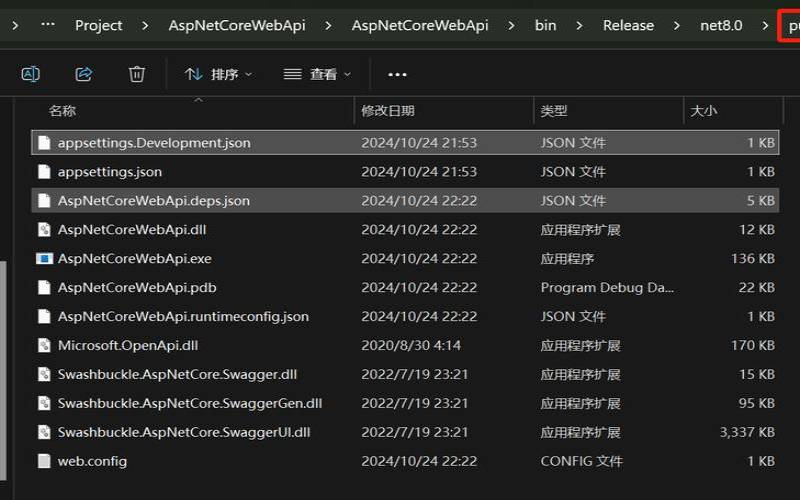Open the 查看 view dropdown
Viewport: 800px width, 500px height.
pyautogui.click(x=317, y=74)
